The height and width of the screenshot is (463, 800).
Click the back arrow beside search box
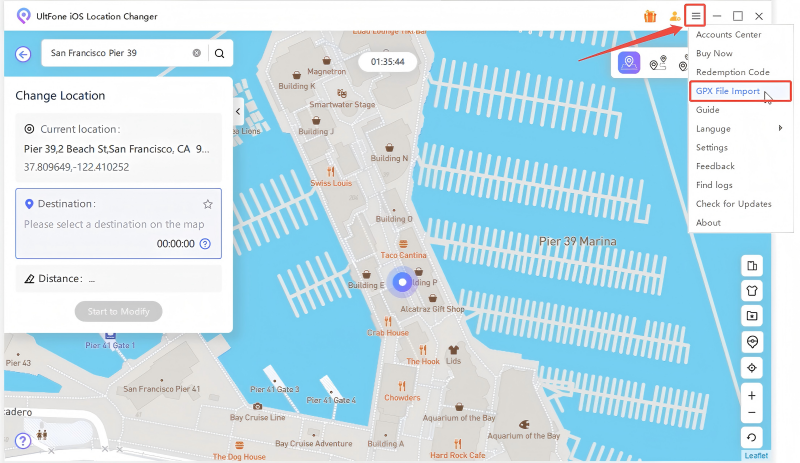[x=23, y=54]
